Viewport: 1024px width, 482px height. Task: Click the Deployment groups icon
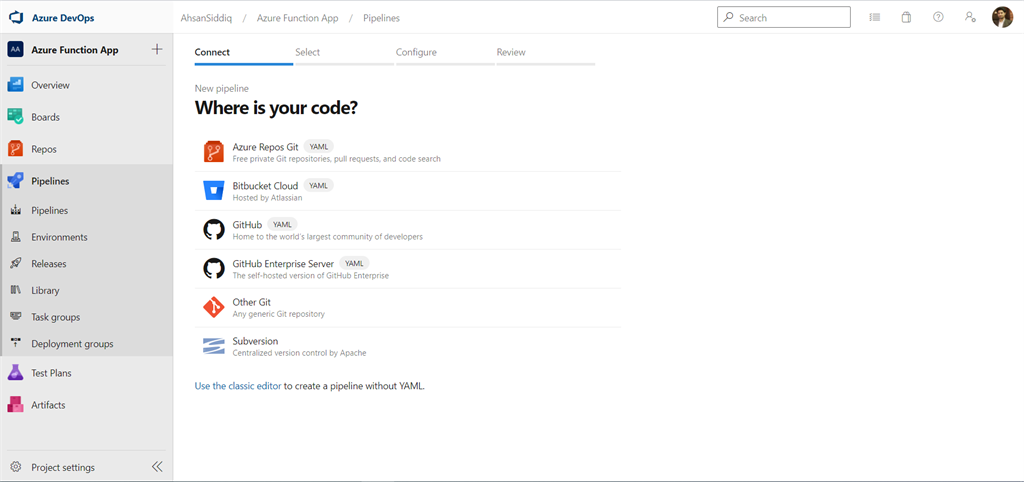coord(16,344)
